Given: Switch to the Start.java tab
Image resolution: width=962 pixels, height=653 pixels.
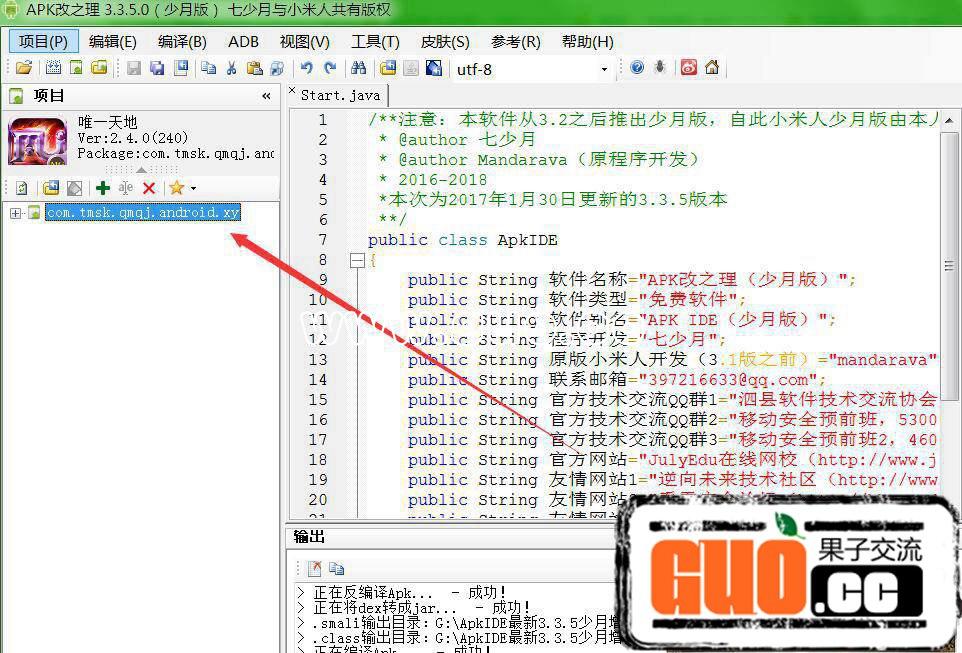Looking at the screenshot, I should coord(340,95).
